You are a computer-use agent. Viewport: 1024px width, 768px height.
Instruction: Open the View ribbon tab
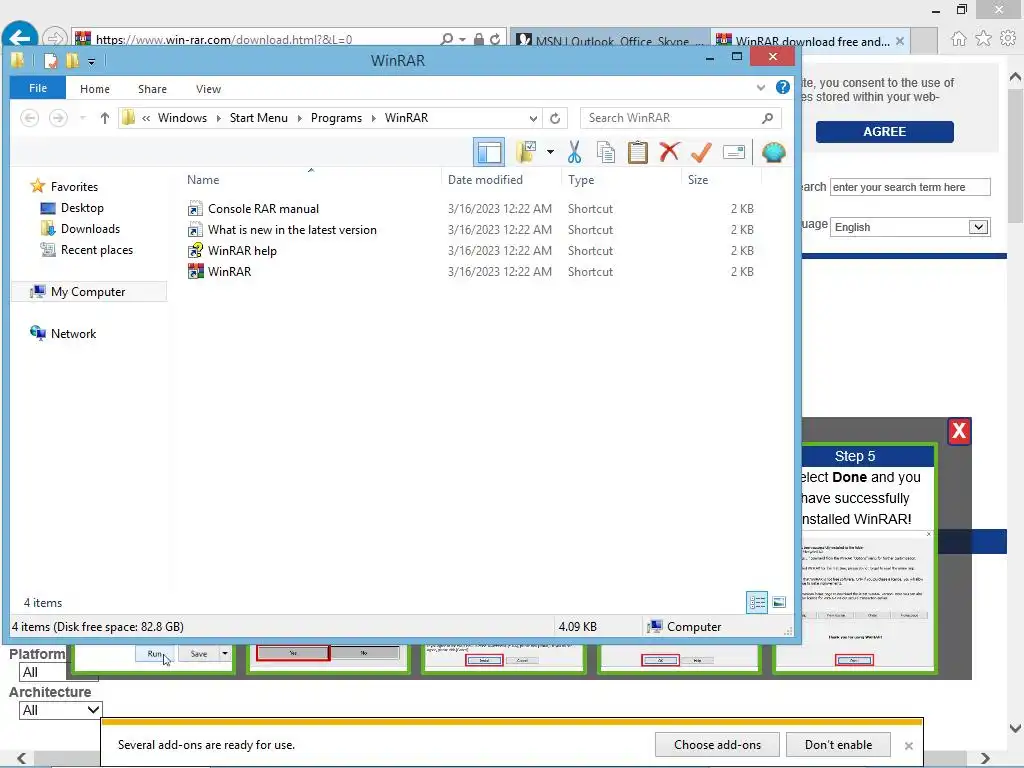coord(208,89)
